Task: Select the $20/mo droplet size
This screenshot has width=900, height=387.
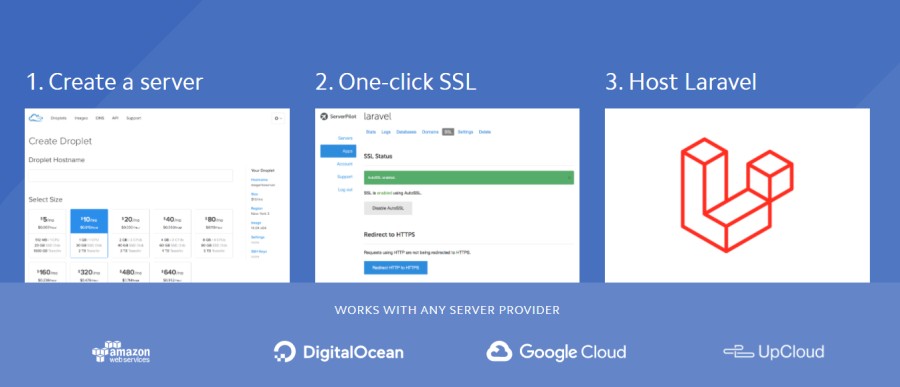Action: [130, 233]
